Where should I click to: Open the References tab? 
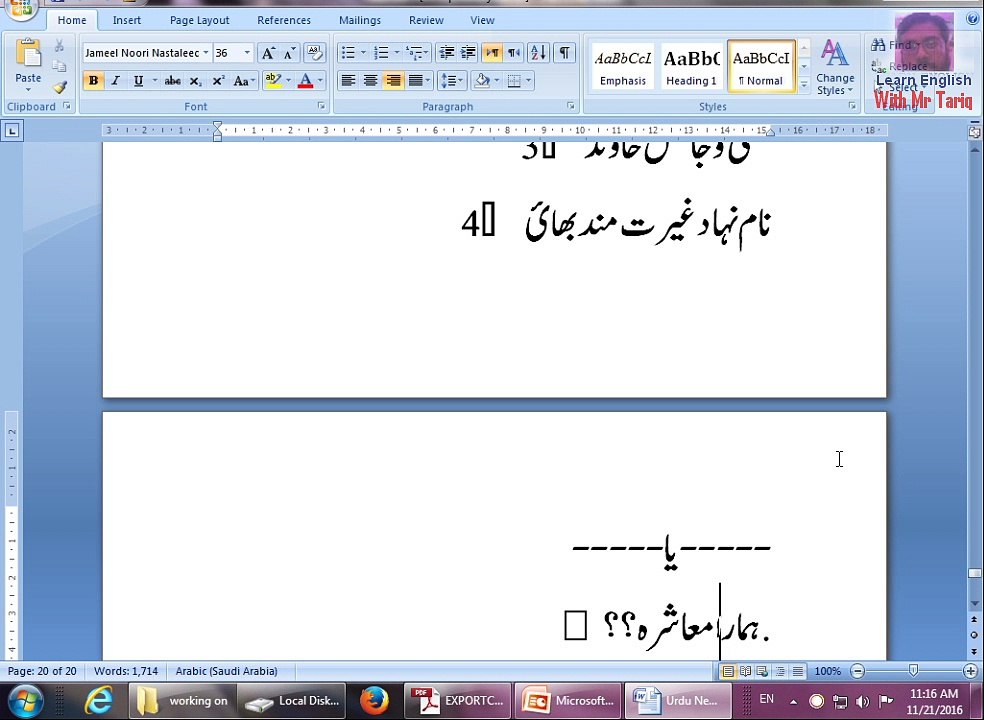click(x=284, y=20)
